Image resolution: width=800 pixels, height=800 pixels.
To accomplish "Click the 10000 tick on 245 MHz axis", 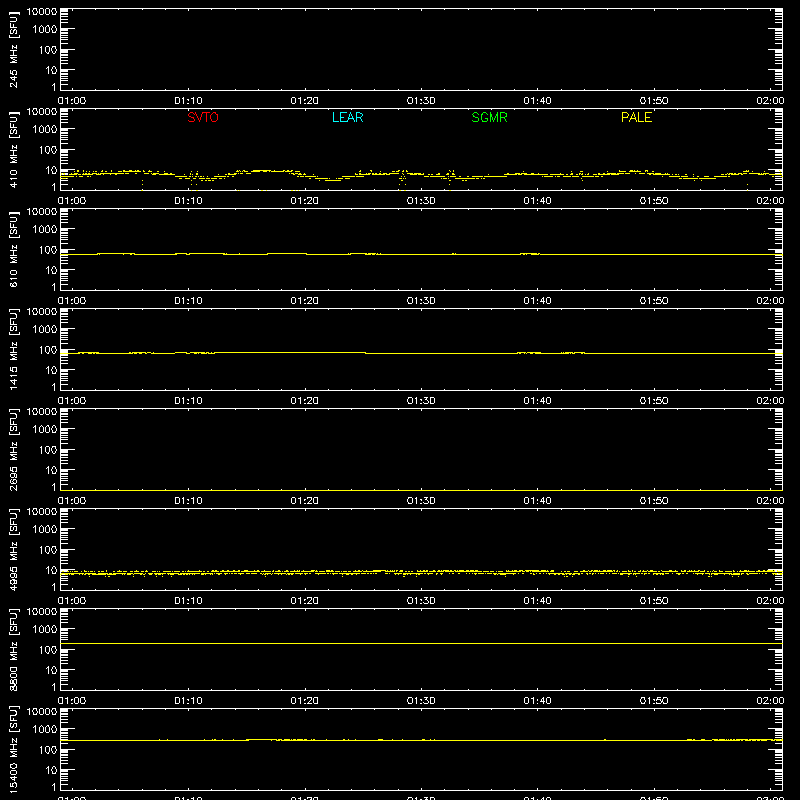I will pos(42,12).
